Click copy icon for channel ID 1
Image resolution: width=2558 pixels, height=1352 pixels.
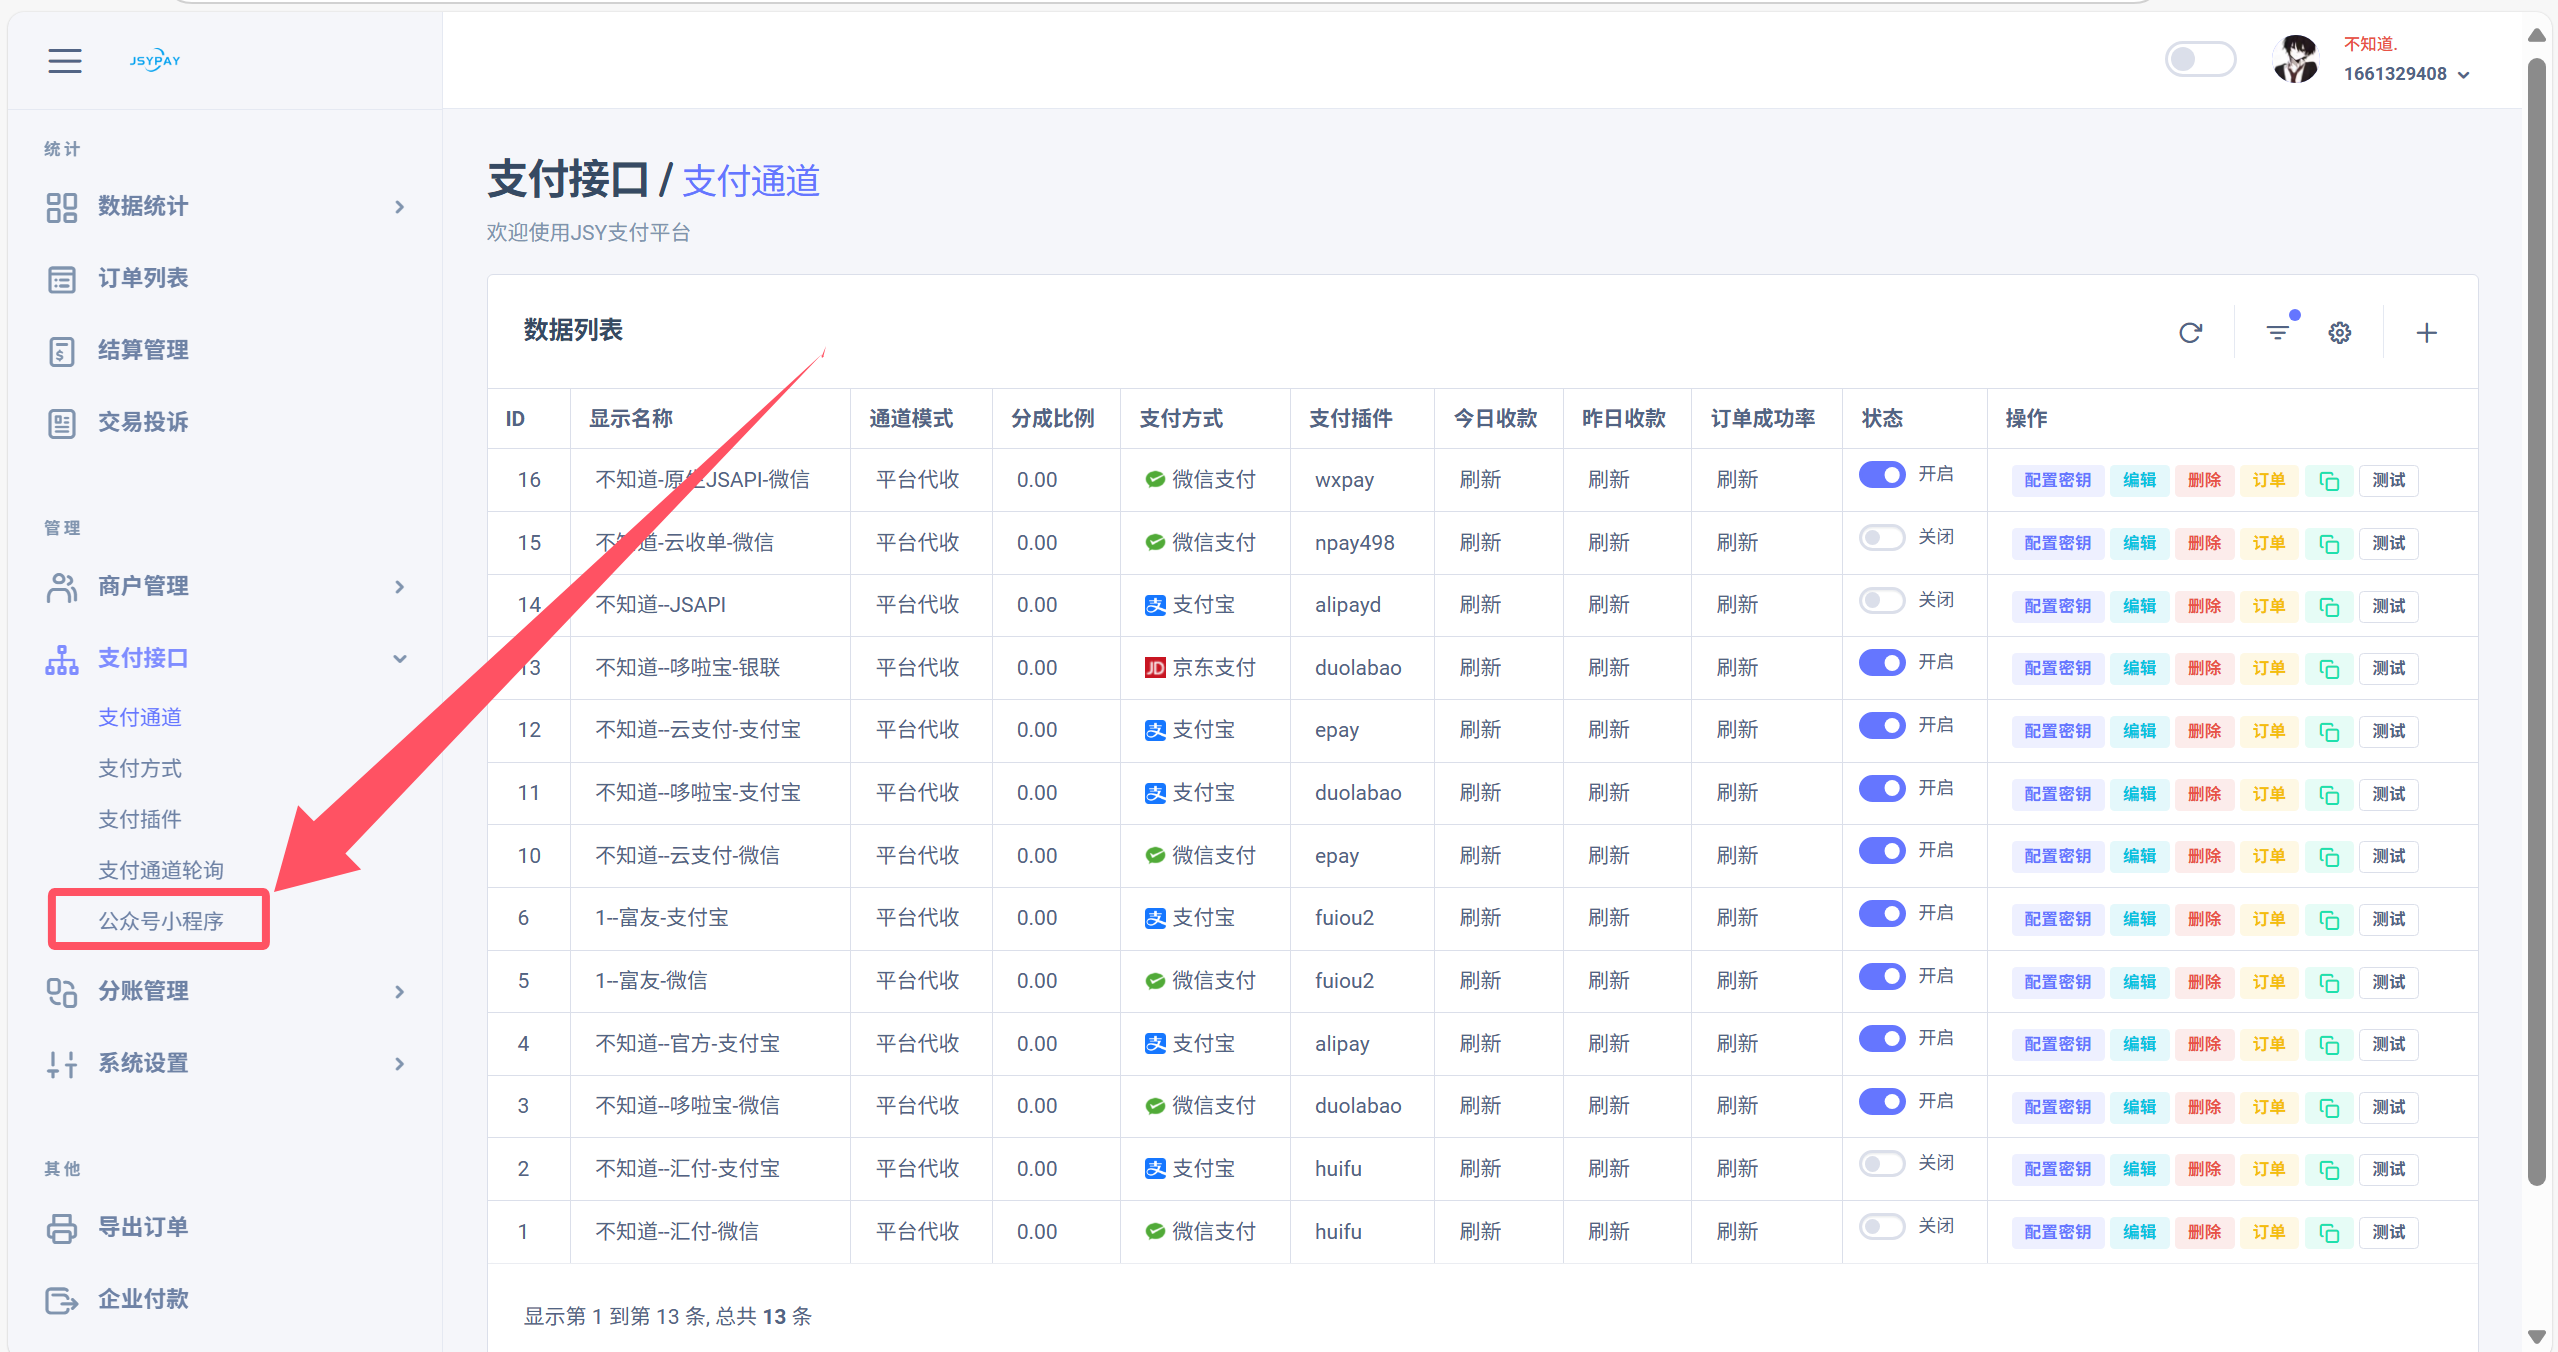coord(2329,1233)
